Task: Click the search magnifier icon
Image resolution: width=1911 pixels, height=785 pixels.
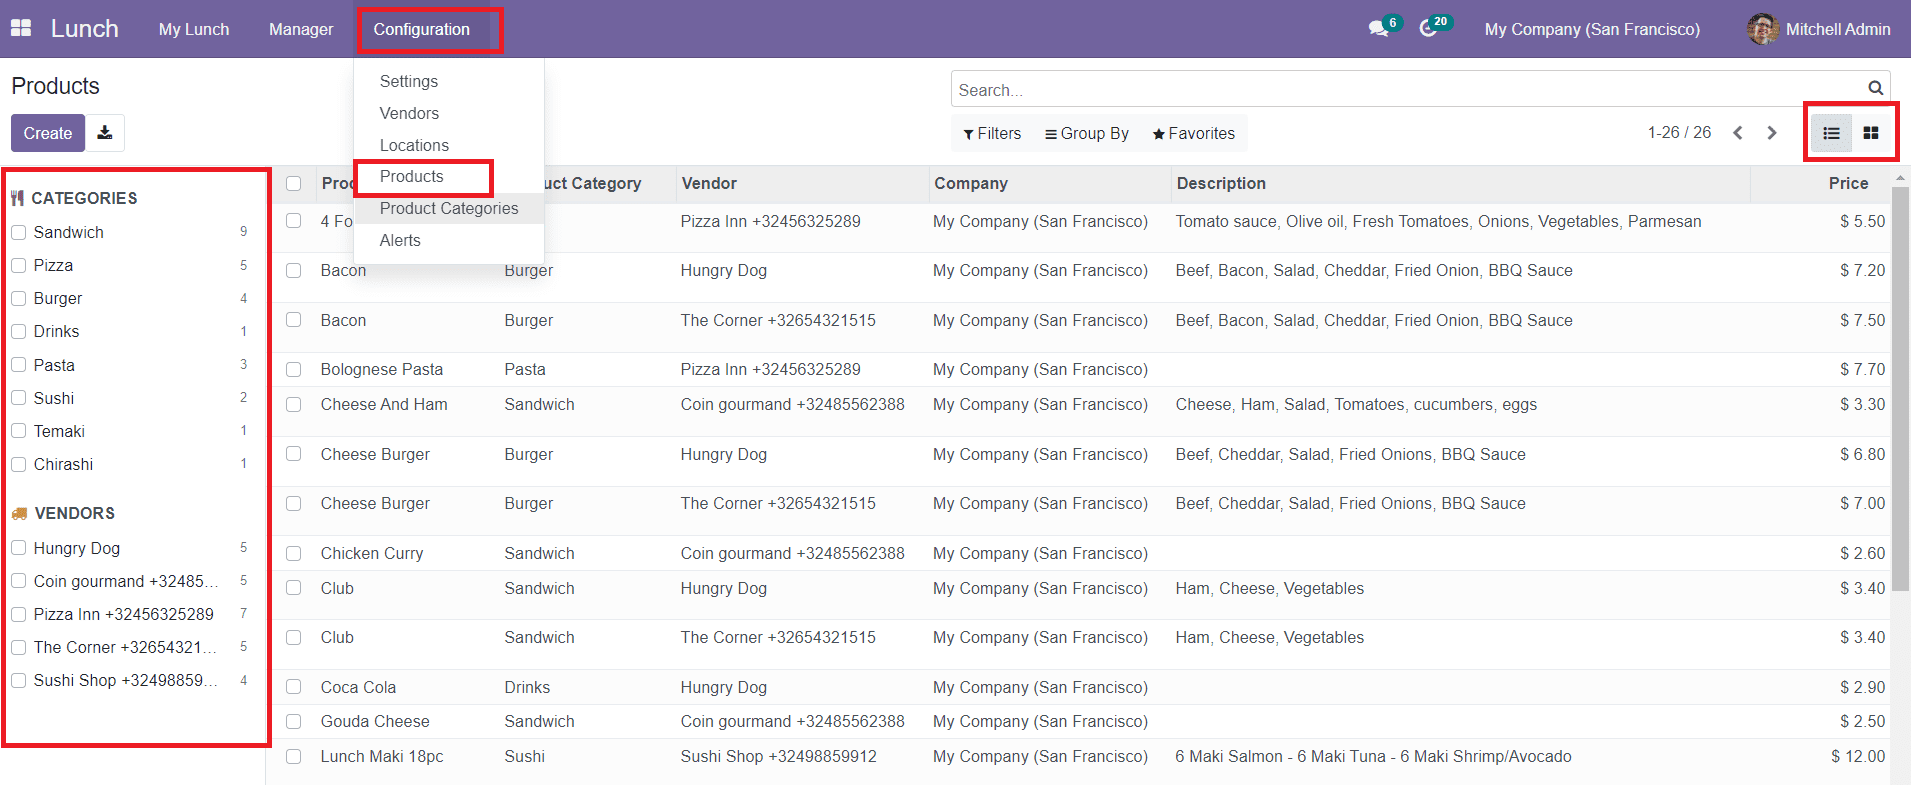Action: (1875, 89)
